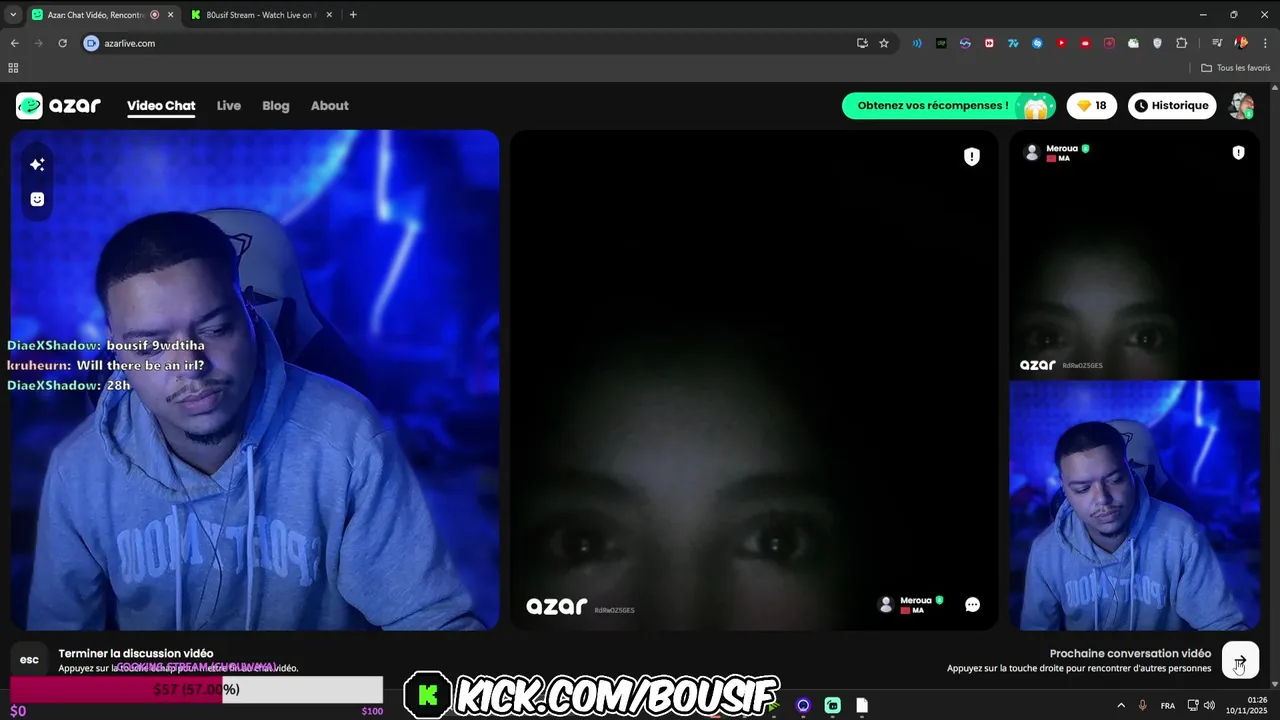Screen dimensions: 1280x720
Task: Open the red YouTube extension icon
Action: [1061, 43]
